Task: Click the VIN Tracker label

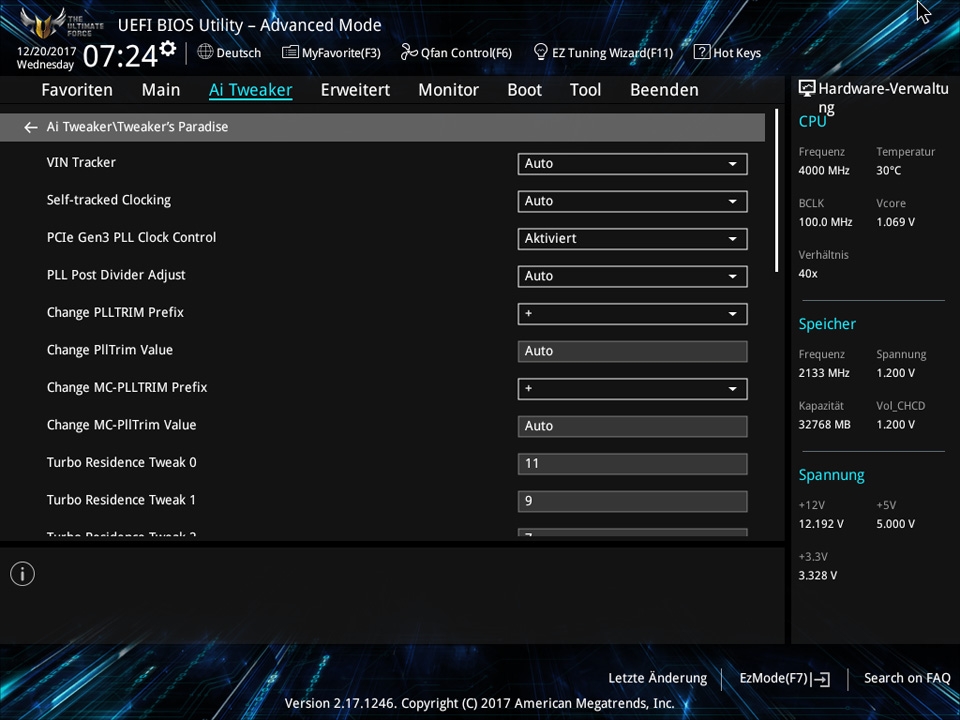Action: click(x=81, y=163)
